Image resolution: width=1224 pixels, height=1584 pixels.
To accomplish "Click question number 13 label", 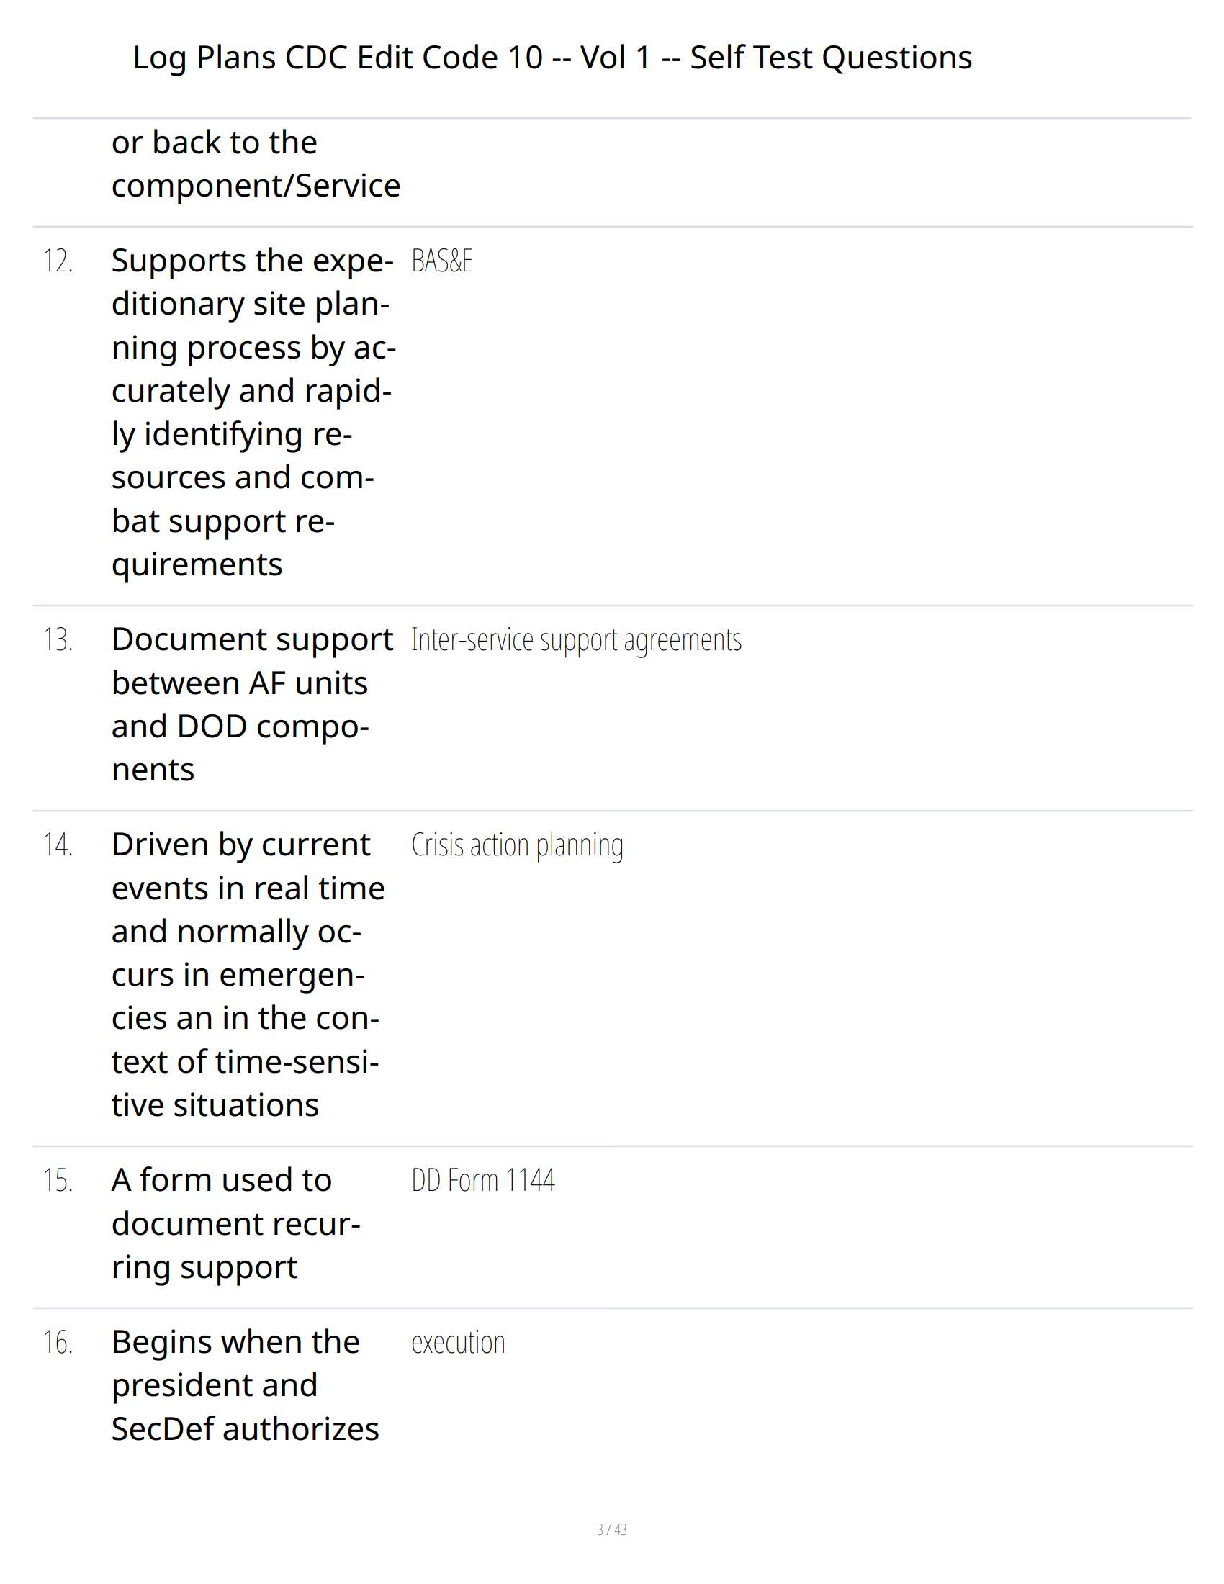I will pyautogui.click(x=57, y=640).
